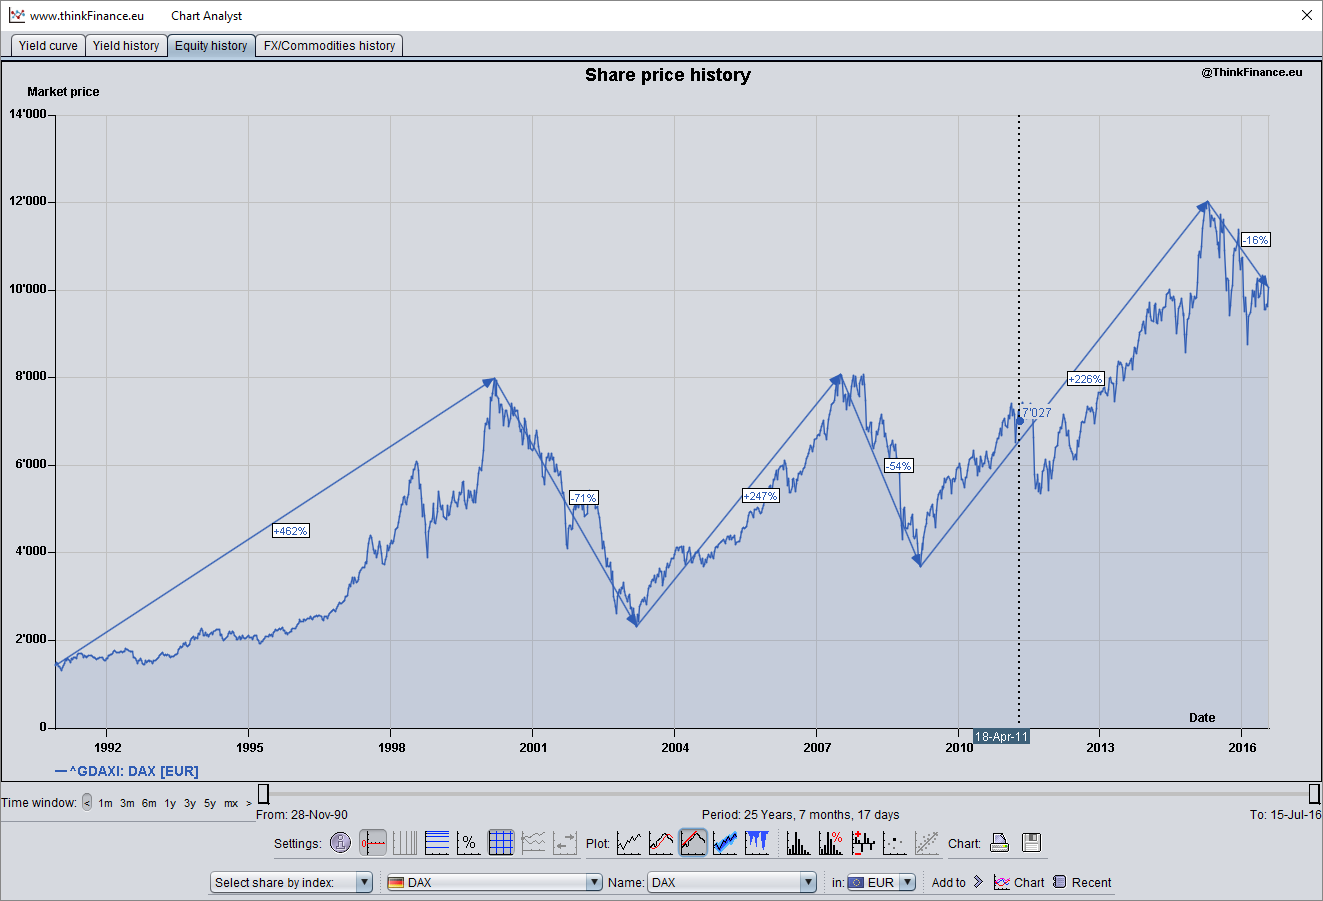Click the -16% trend label

1256,240
